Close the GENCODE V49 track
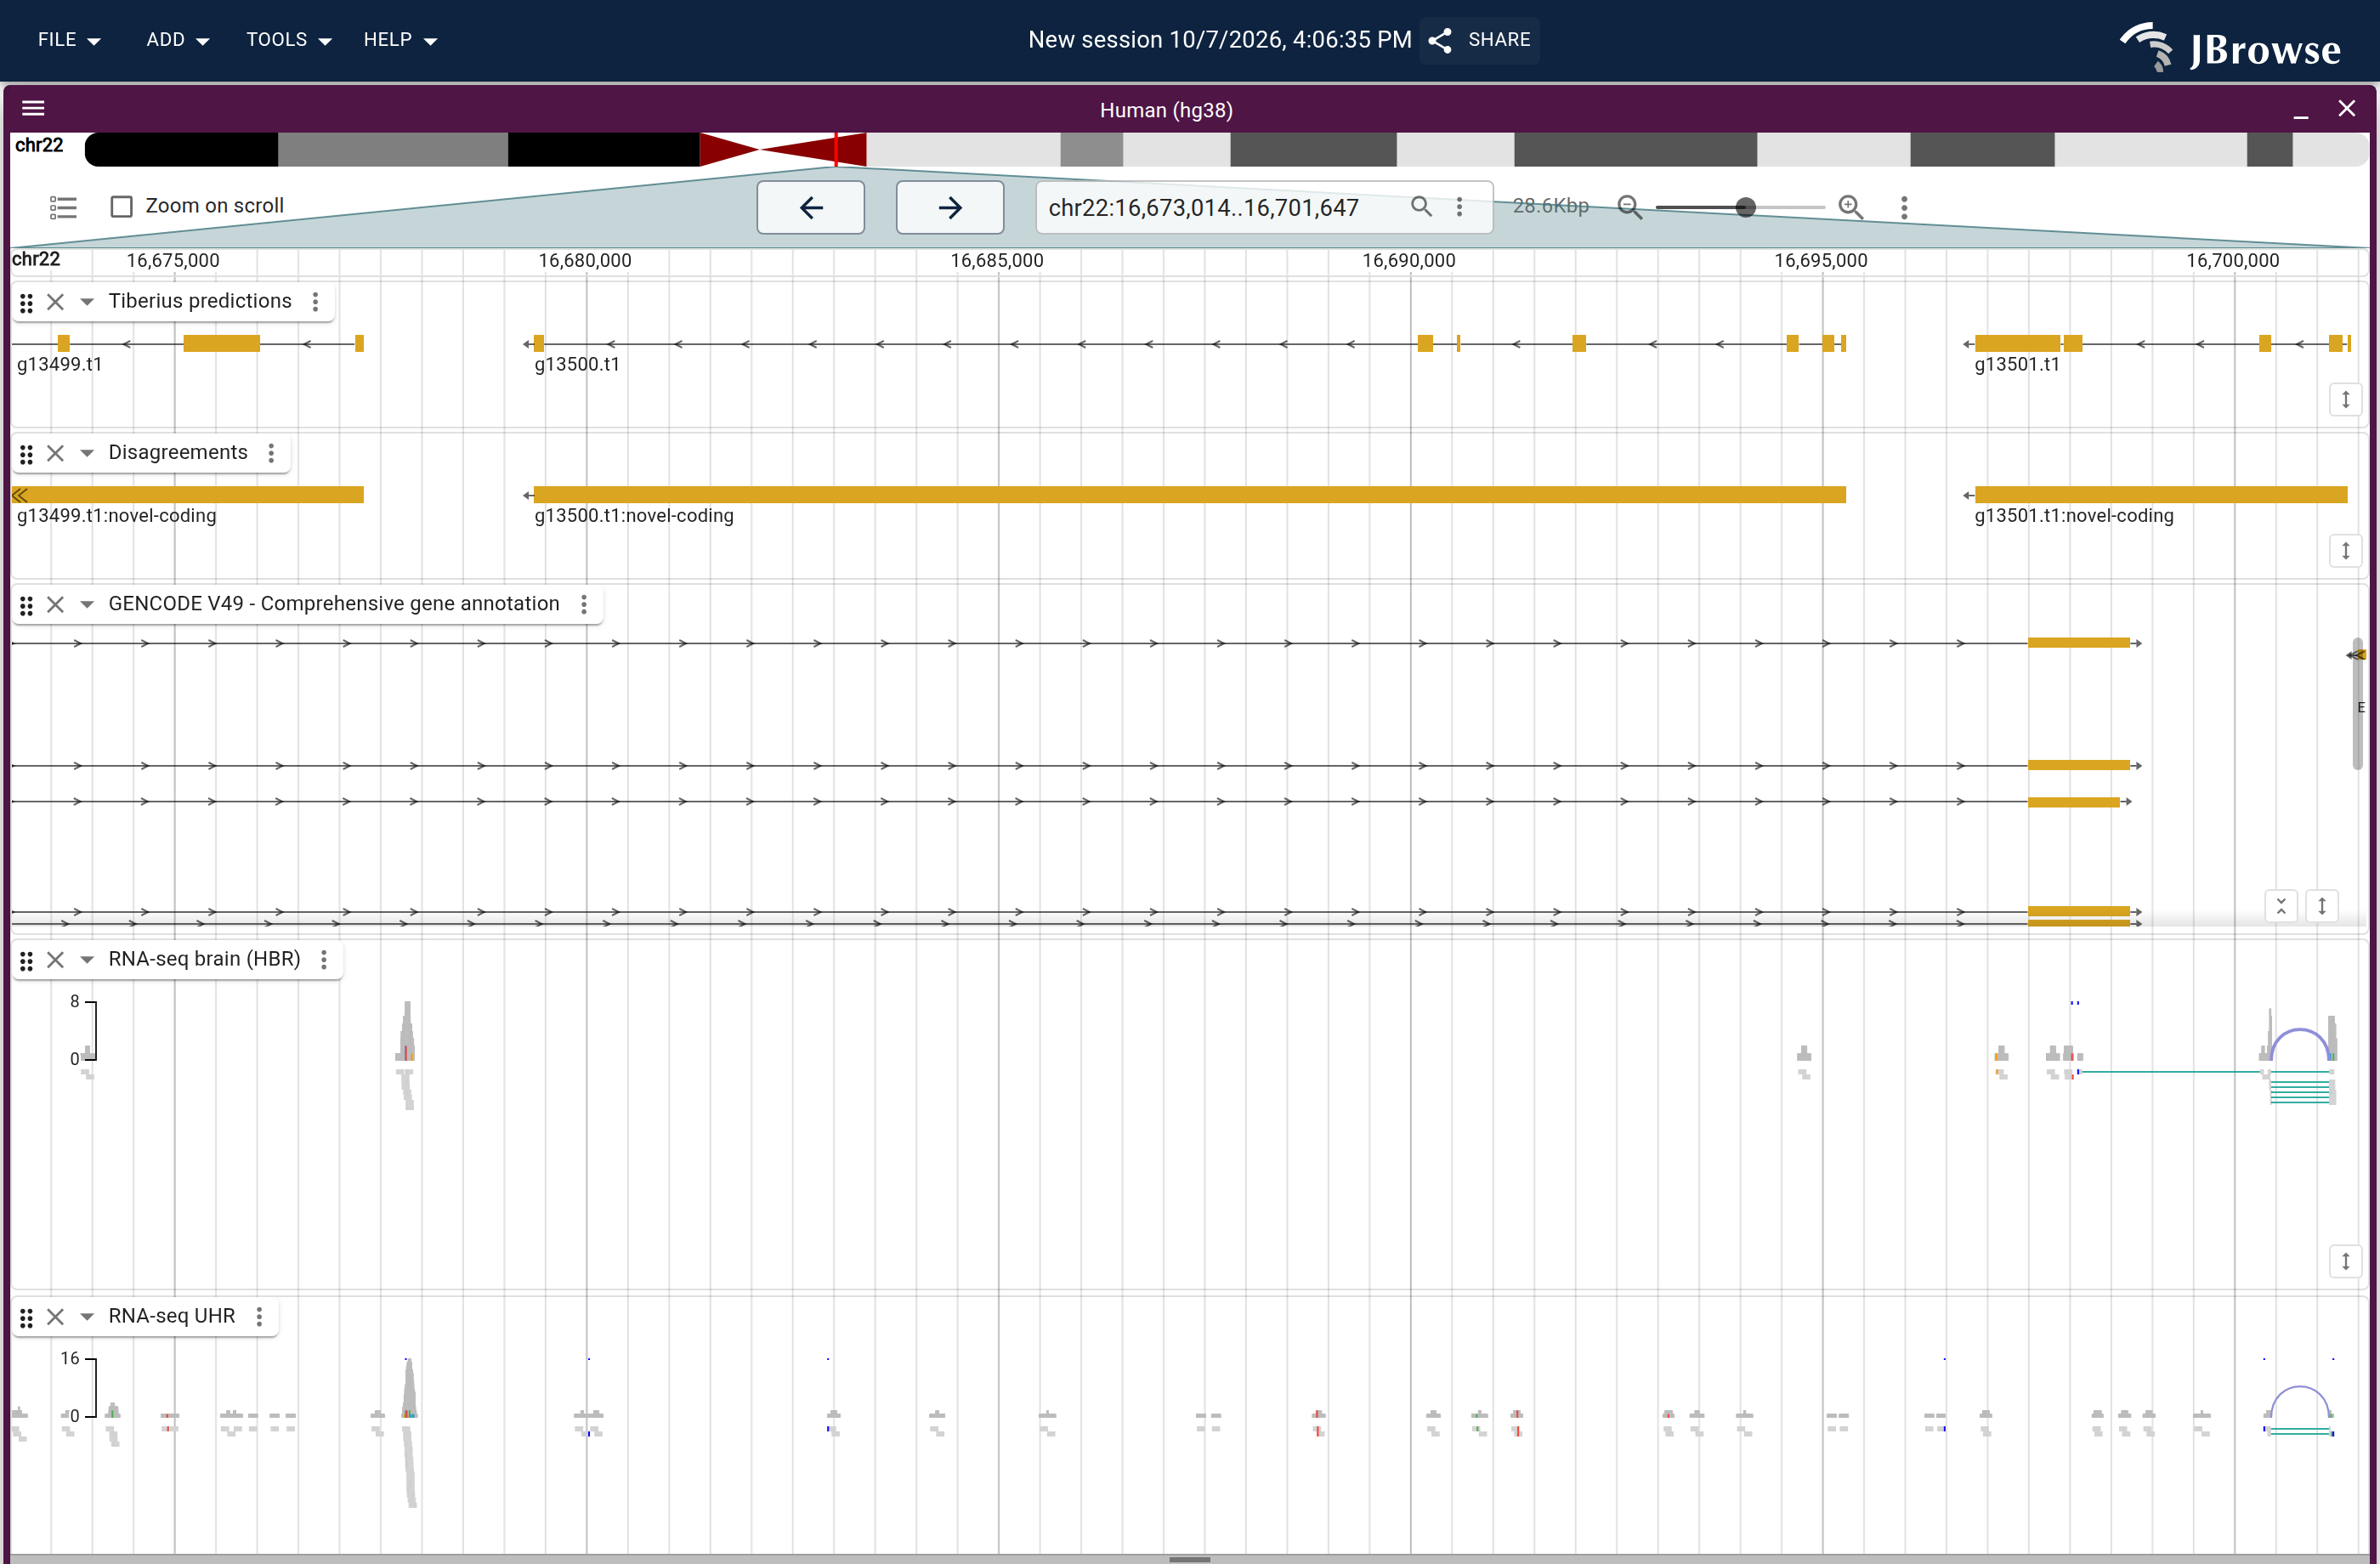This screenshot has height=1564, width=2380. pos(56,604)
